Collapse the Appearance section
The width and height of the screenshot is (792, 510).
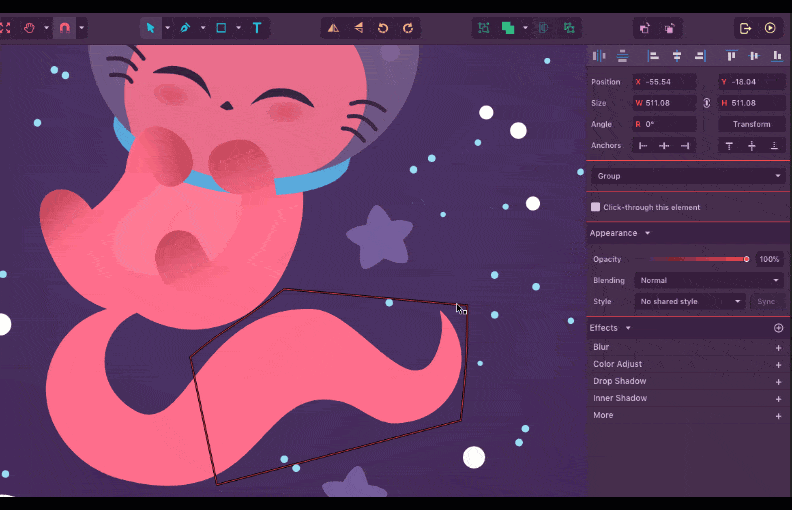(647, 233)
